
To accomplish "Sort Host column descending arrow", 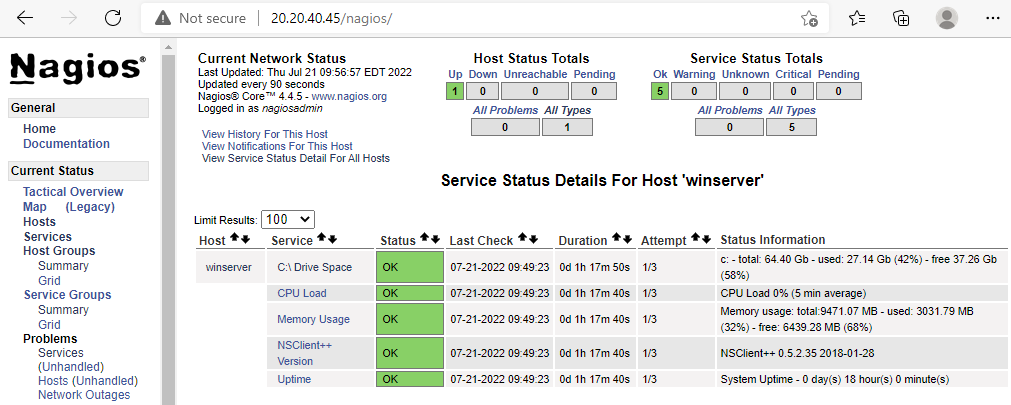I will point(244,239).
